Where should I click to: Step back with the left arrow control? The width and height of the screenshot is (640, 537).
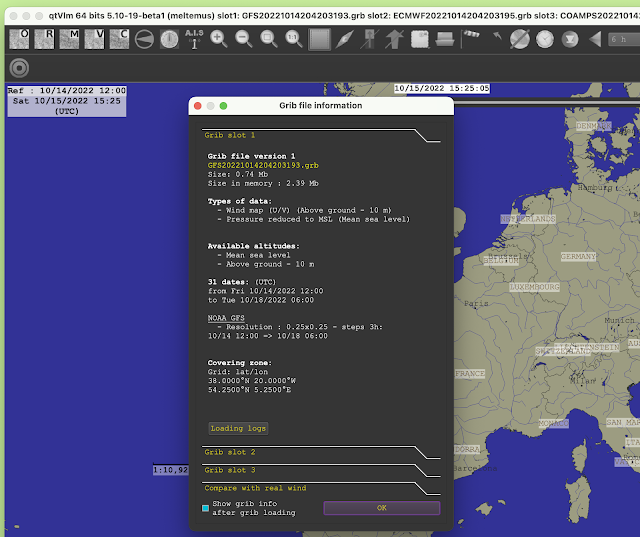pyautogui.click(x=596, y=39)
